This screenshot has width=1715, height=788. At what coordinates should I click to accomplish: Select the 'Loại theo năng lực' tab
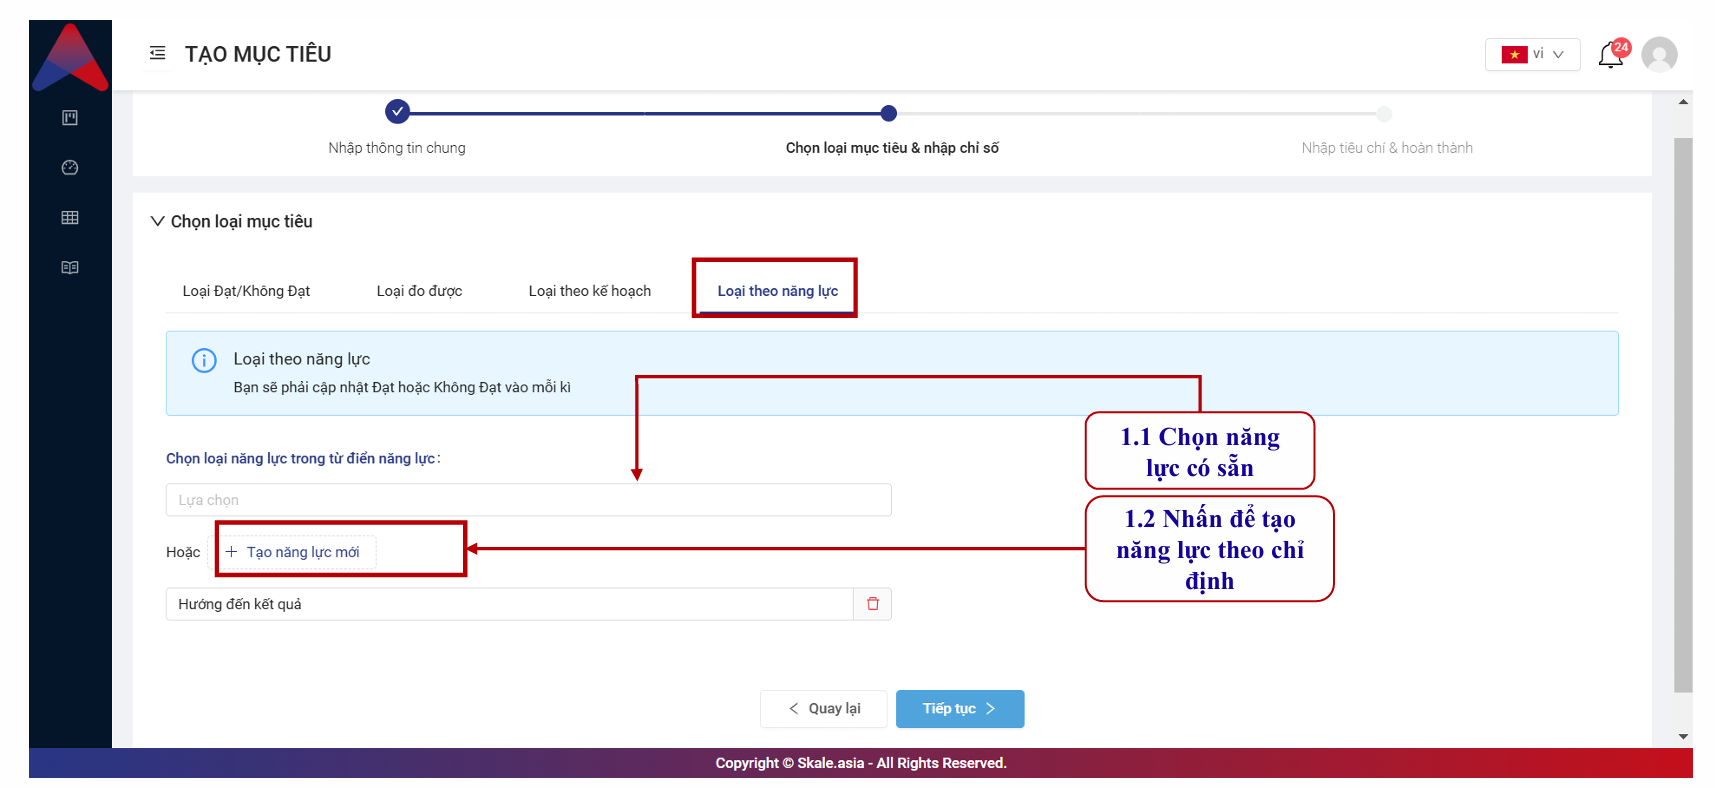coord(777,291)
